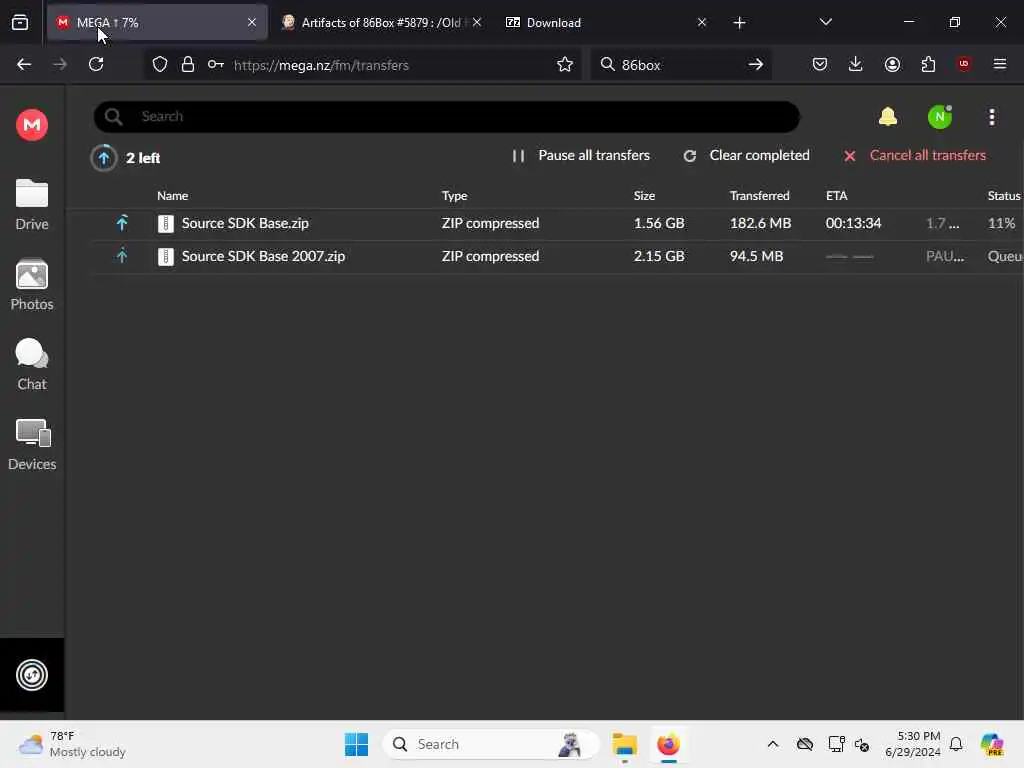Image resolution: width=1024 pixels, height=768 pixels.
Task: Click the upload progress circle next to 2 left
Action: point(103,157)
